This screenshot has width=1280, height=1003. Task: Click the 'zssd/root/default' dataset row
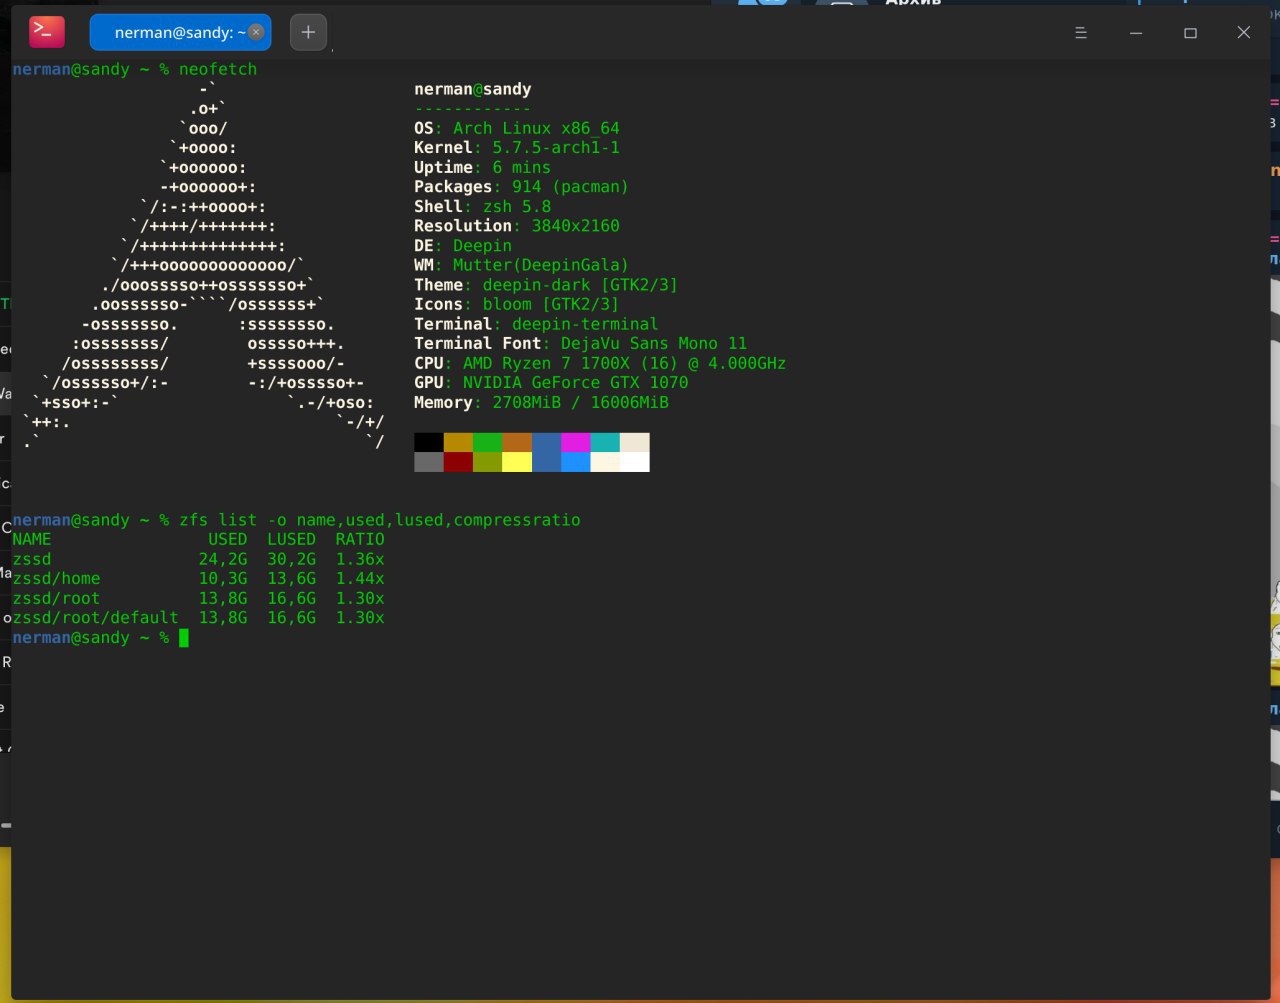(198, 617)
